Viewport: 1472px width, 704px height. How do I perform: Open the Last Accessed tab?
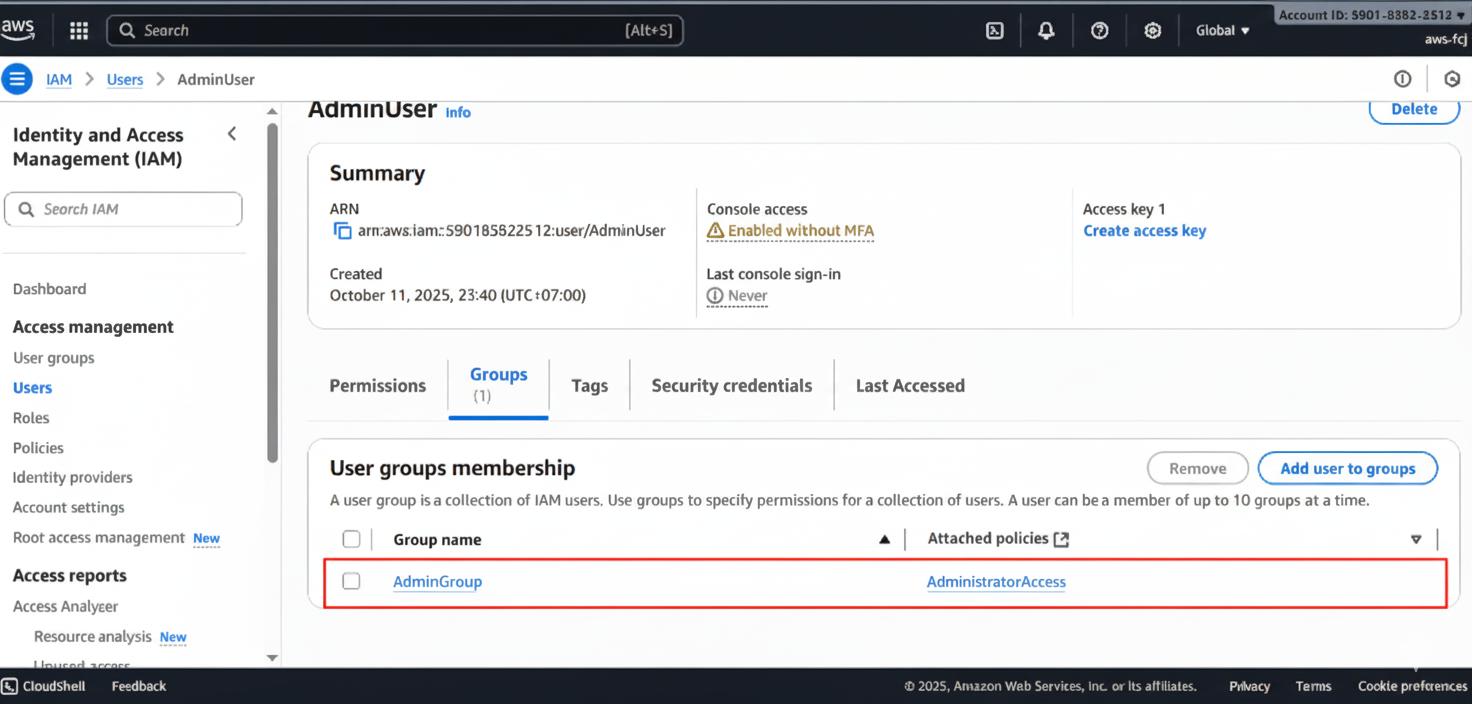pyautogui.click(x=910, y=386)
